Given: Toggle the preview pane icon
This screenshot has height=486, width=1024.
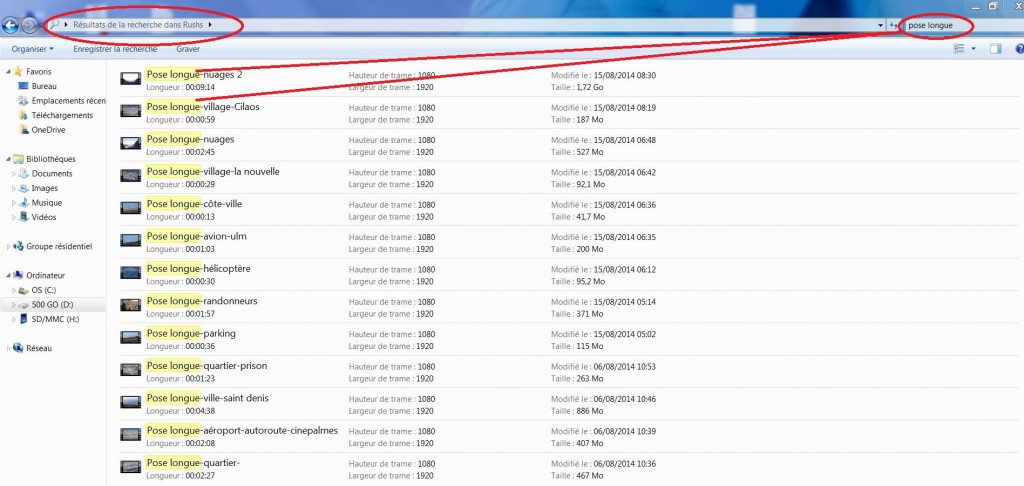Looking at the screenshot, I should (x=995, y=49).
